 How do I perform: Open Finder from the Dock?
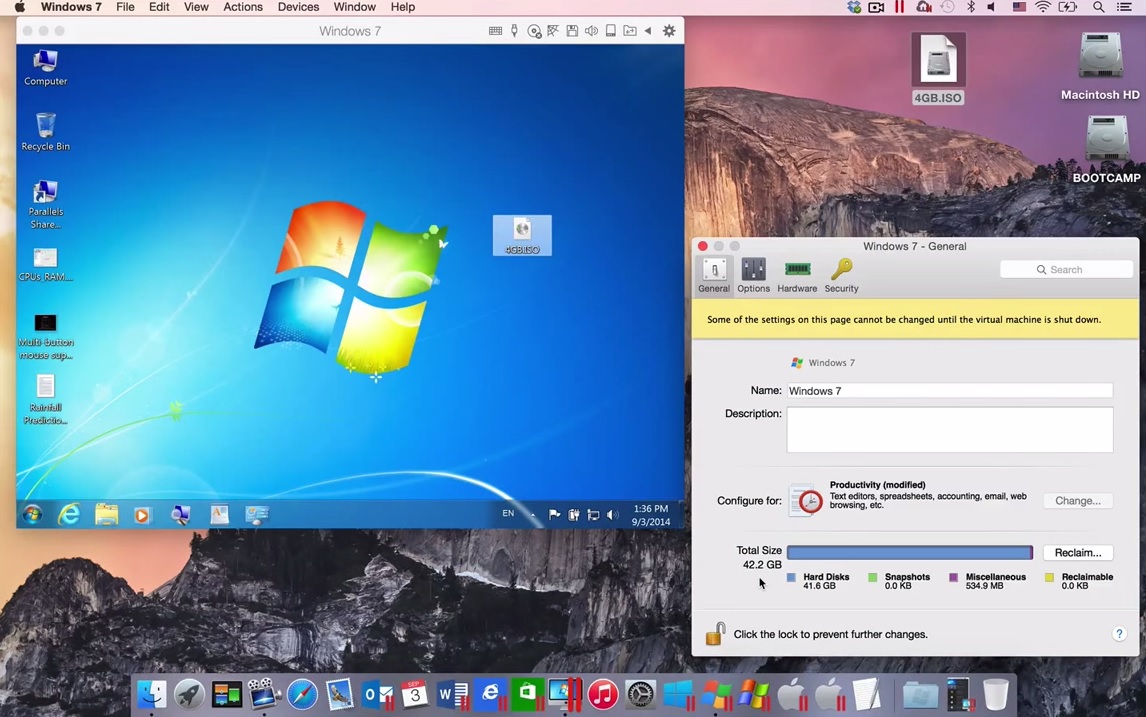(151, 694)
